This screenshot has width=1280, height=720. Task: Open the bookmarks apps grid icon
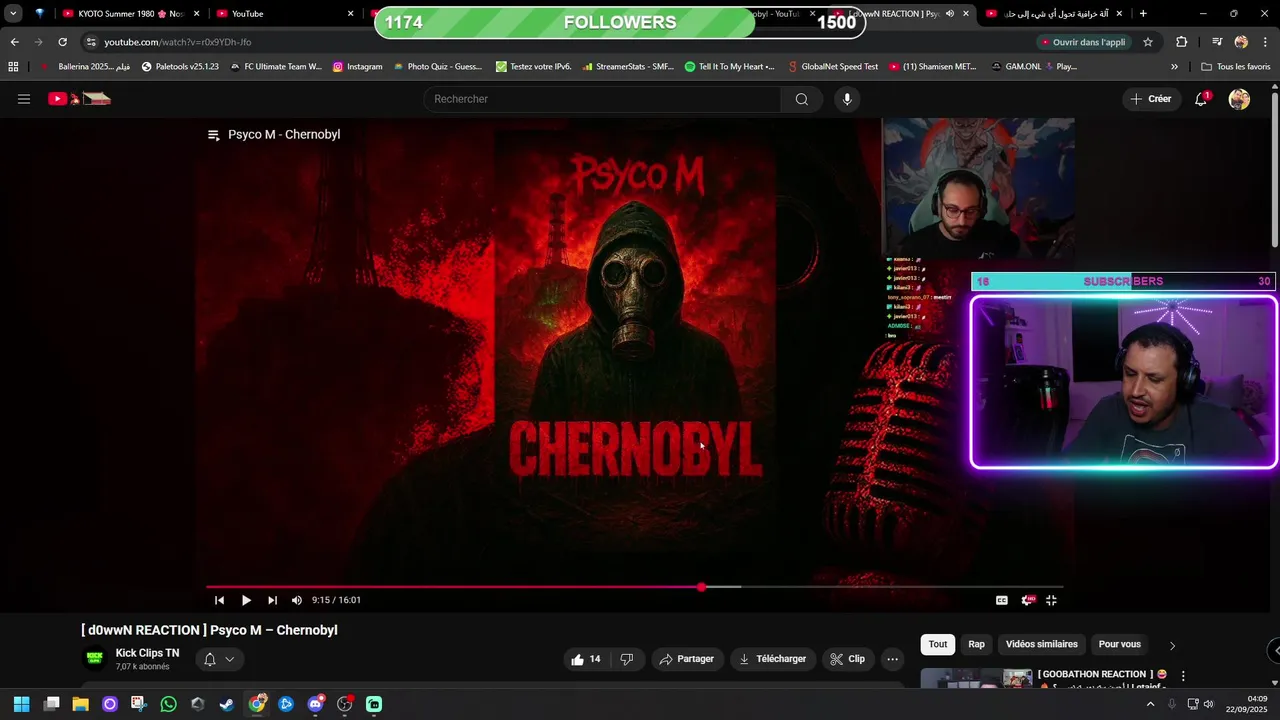pos(13,67)
